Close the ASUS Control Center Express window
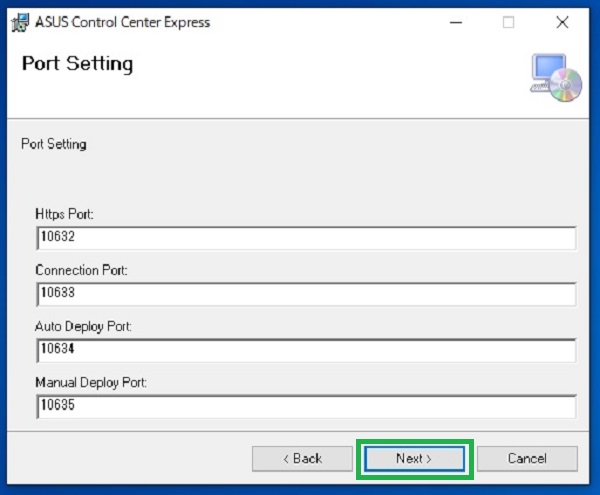The image size is (600, 495). tap(562, 23)
